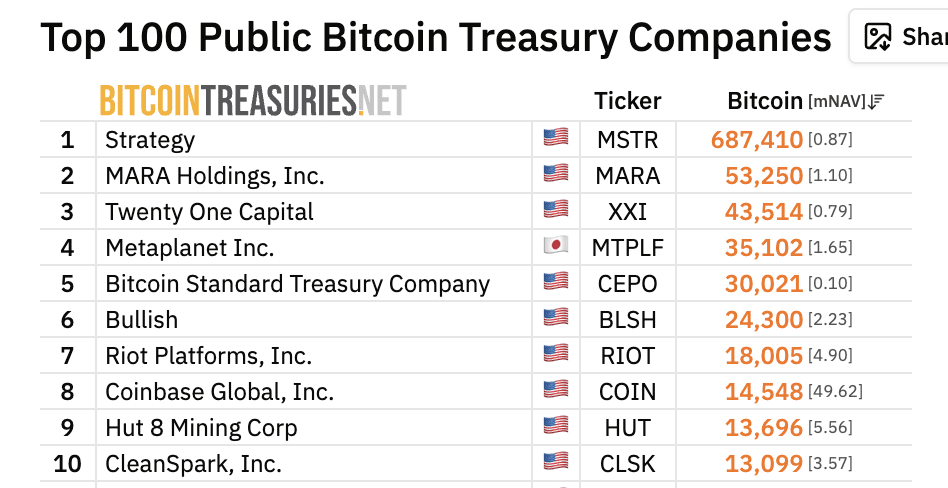Toggle the mNAV label in header
This screenshot has width=948, height=488.
(836, 102)
